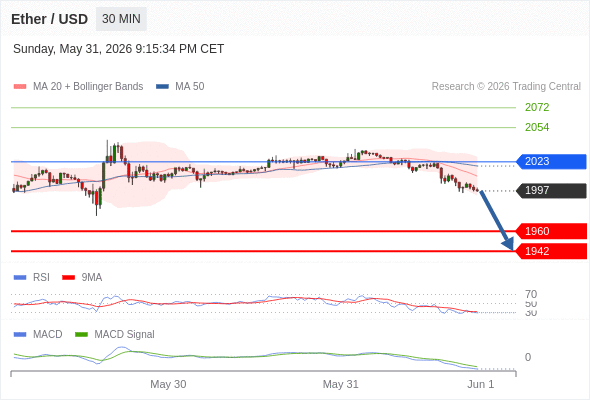Click the RSI 70 level label
Viewport: 590px width, 400px height.
point(531,294)
